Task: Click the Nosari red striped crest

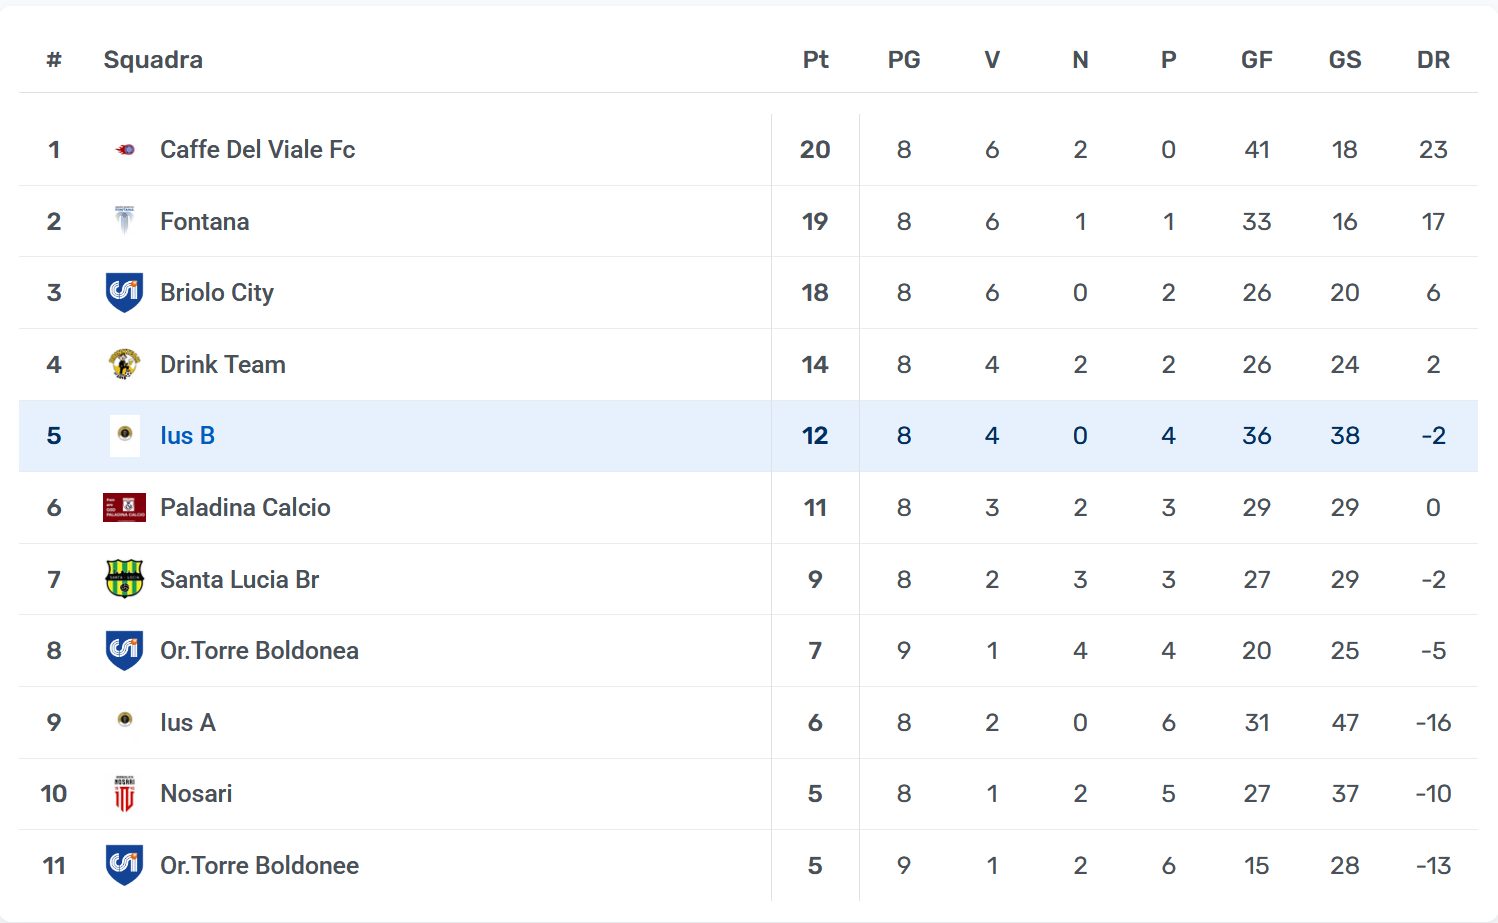Action: (125, 794)
